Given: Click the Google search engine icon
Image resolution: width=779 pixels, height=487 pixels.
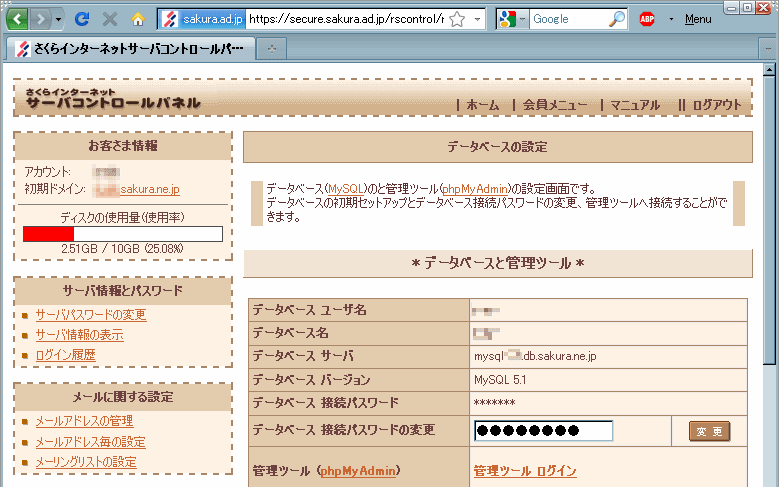Looking at the screenshot, I should pos(508,19).
